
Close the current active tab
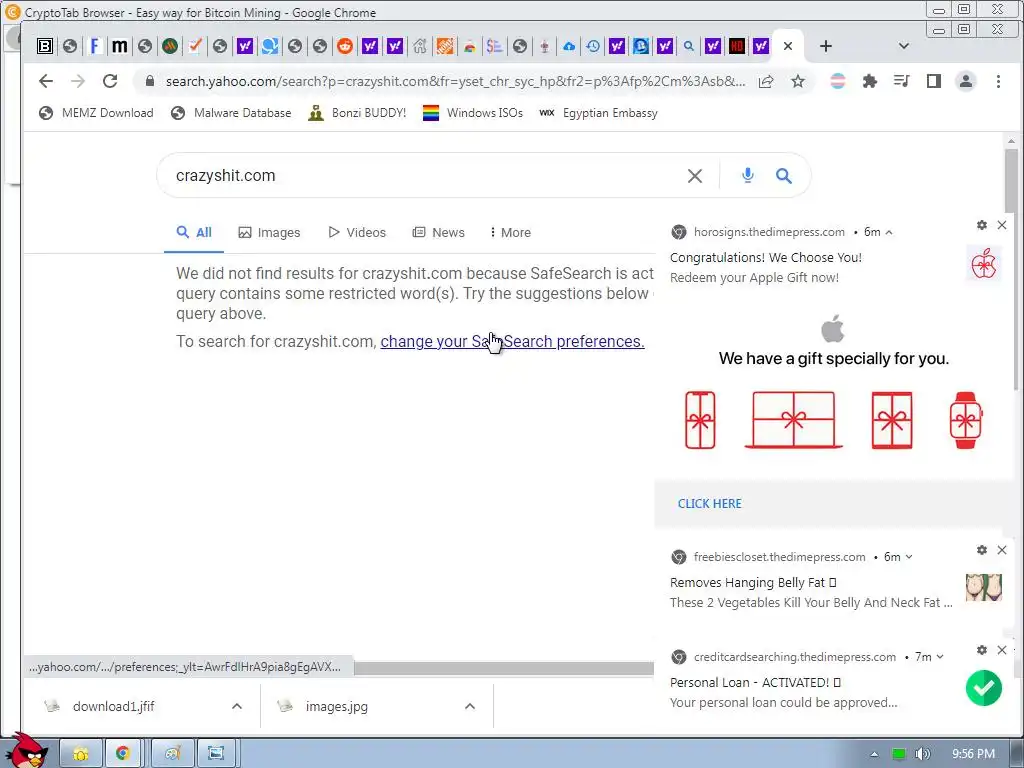788,46
